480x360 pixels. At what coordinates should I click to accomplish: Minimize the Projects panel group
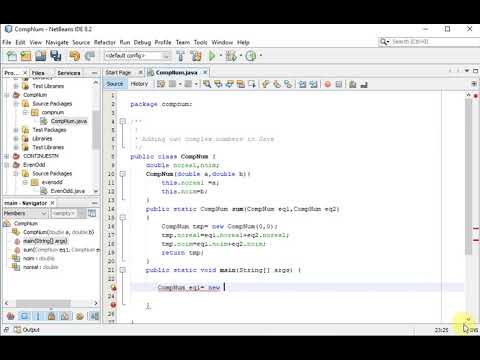pyautogui.click(x=95, y=72)
